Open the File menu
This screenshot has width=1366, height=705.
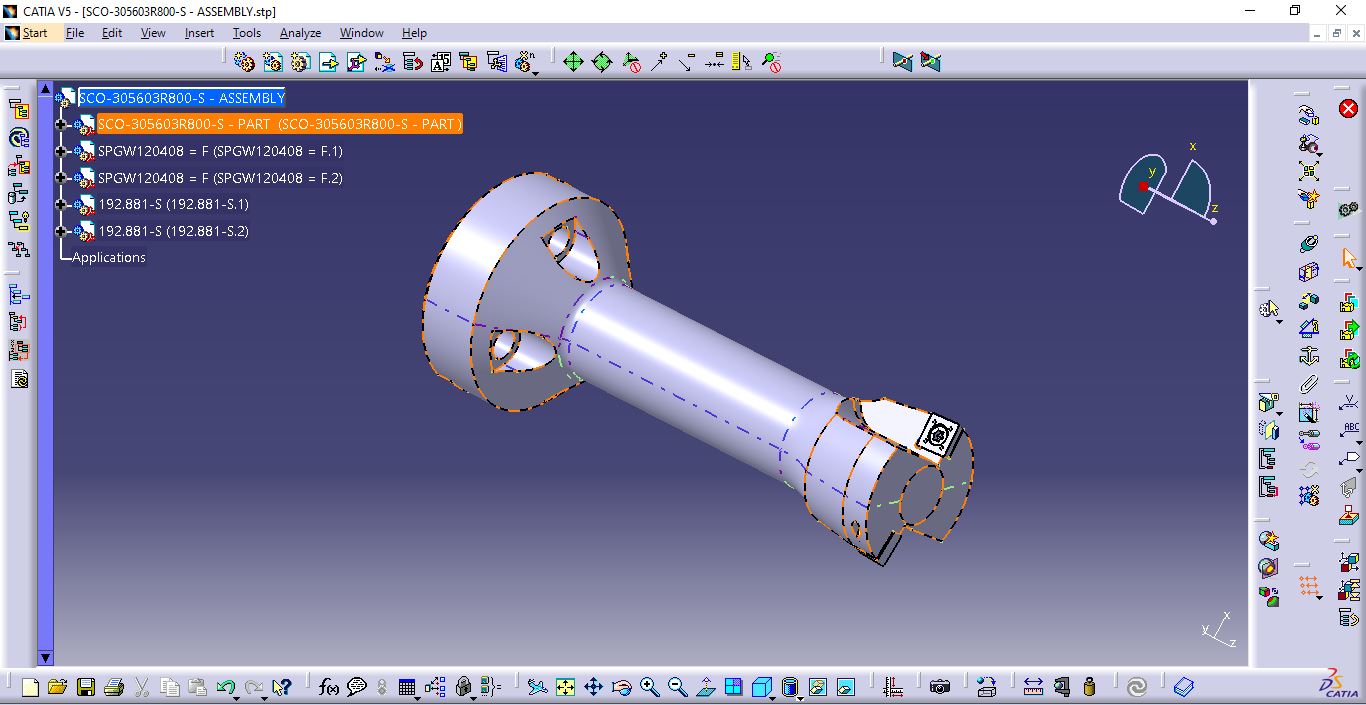[x=75, y=33]
